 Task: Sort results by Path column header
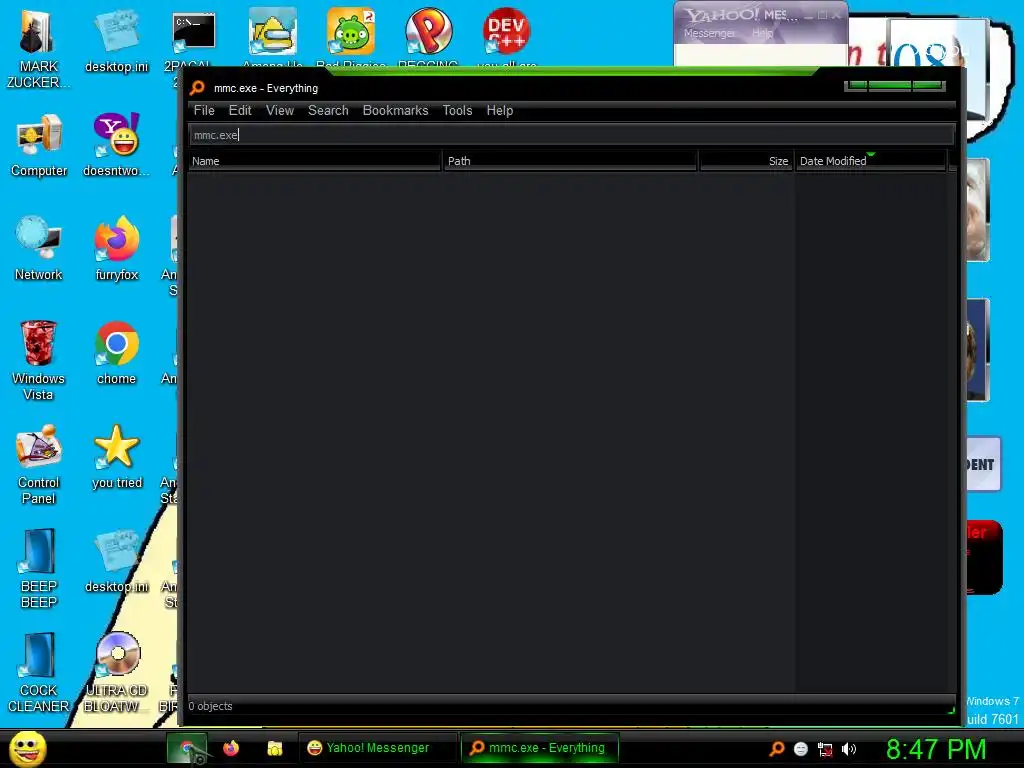point(570,161)
